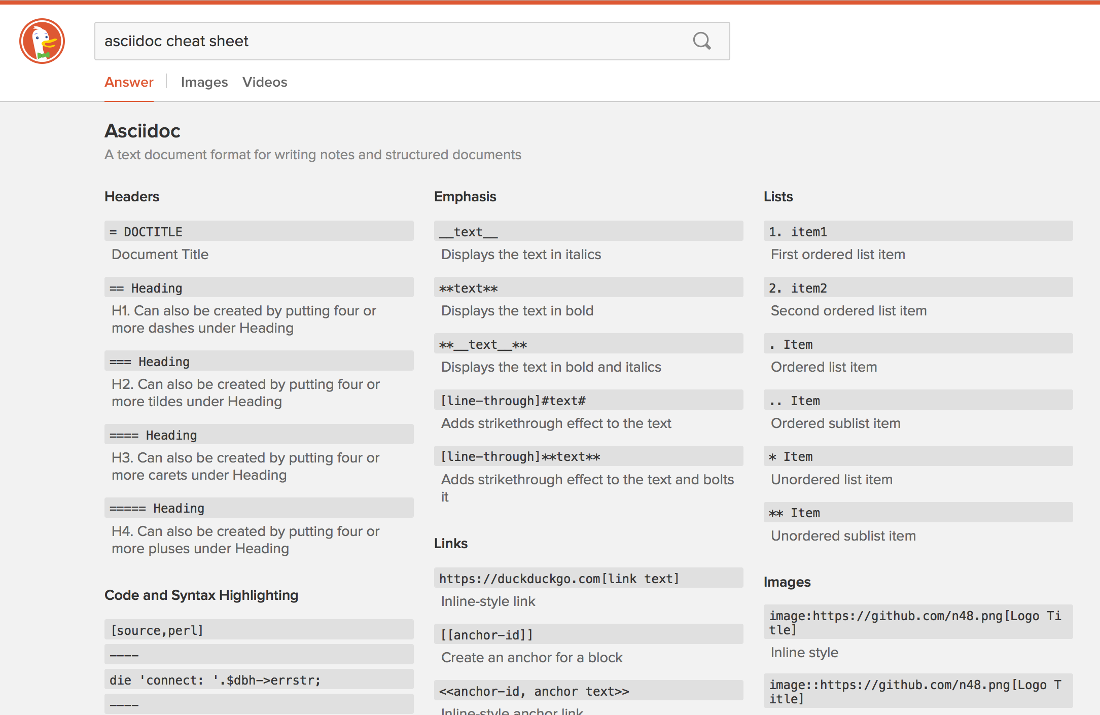This screenshot has width=1100, height=715.
Task: Click the '[source,perl]' code snippet
Action: (259, 630)
